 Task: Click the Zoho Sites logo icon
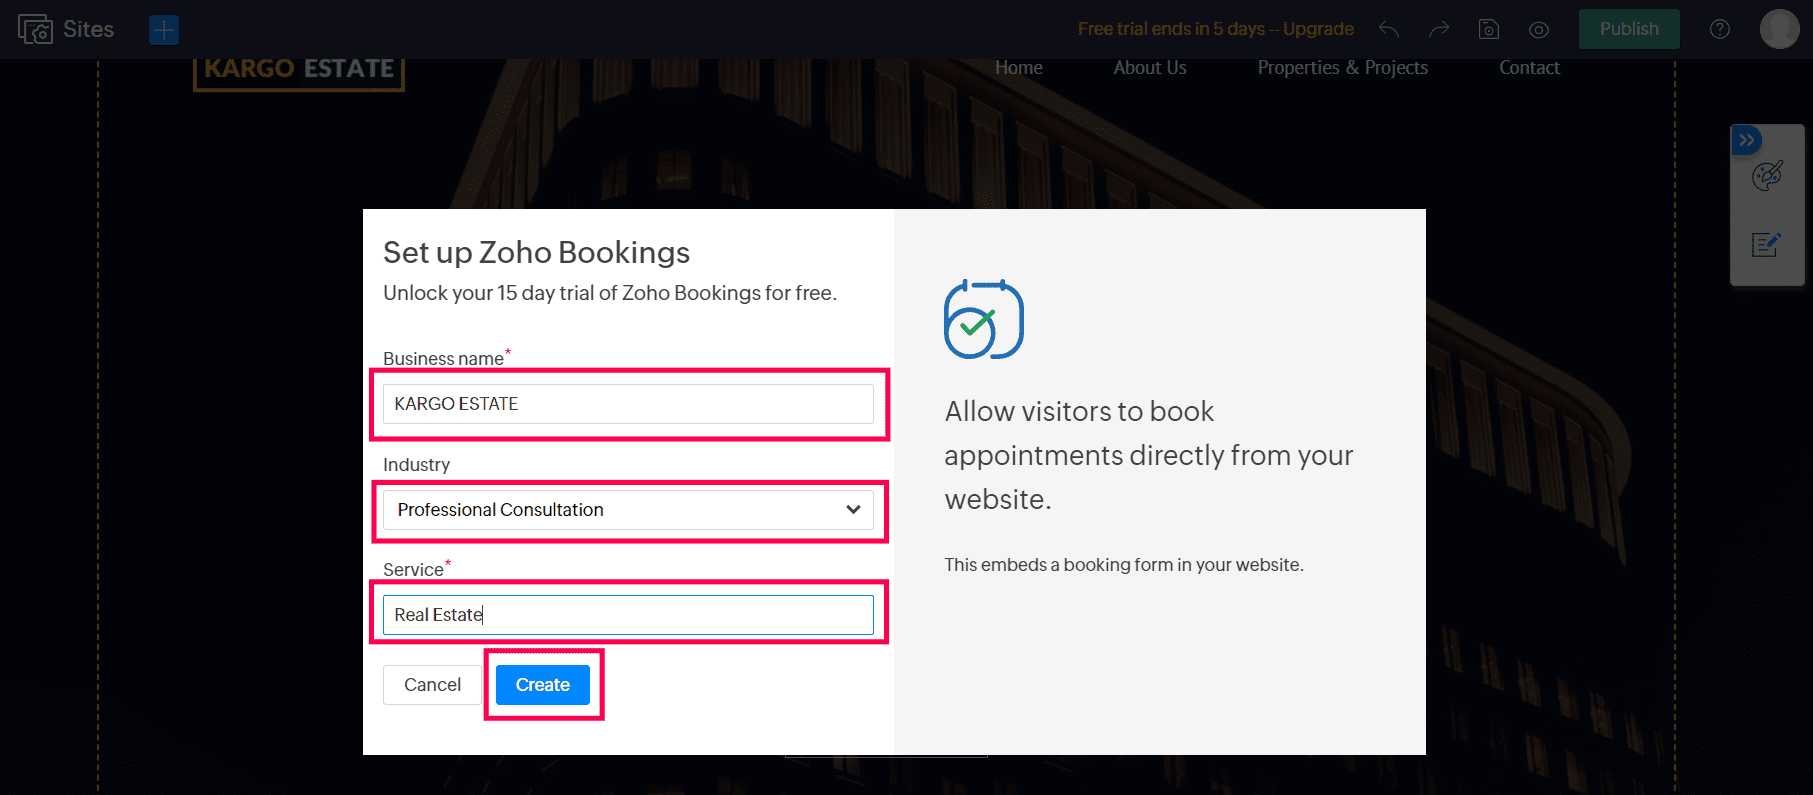35,29
